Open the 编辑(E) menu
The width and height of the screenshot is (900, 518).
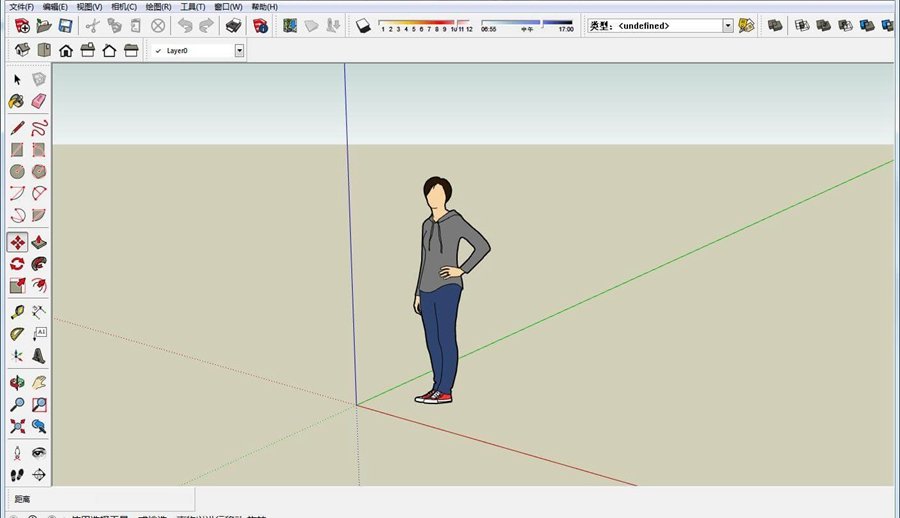point(55,7)
